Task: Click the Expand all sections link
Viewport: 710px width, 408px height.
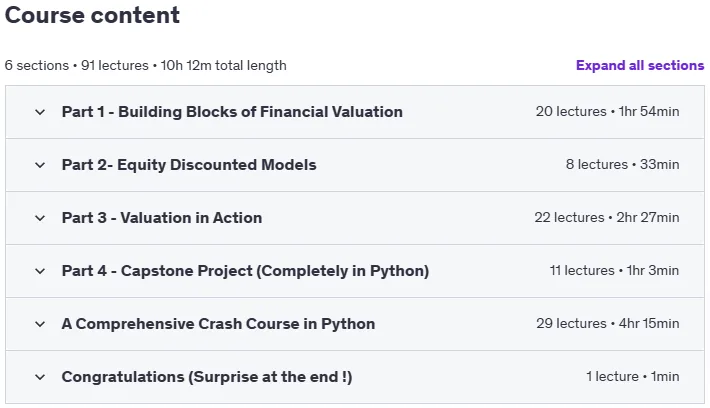Action: [x=640, y=65]
